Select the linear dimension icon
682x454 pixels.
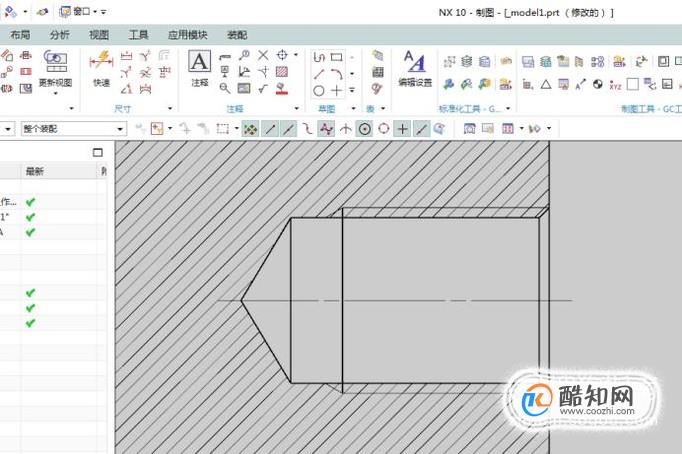point(126,56)
